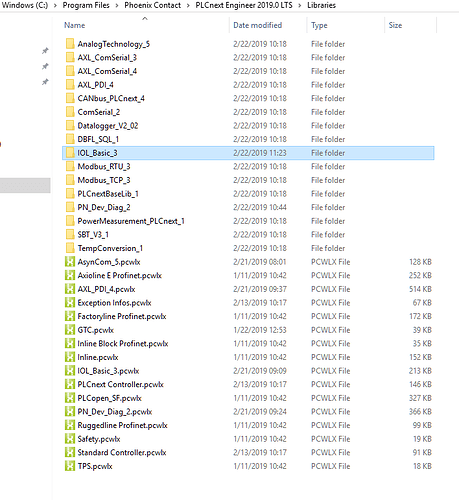This screenshot has width=459, height=500.
Task: Click the Ruggedline Profinet.pcwlx file icon
Action: [70, 425]
